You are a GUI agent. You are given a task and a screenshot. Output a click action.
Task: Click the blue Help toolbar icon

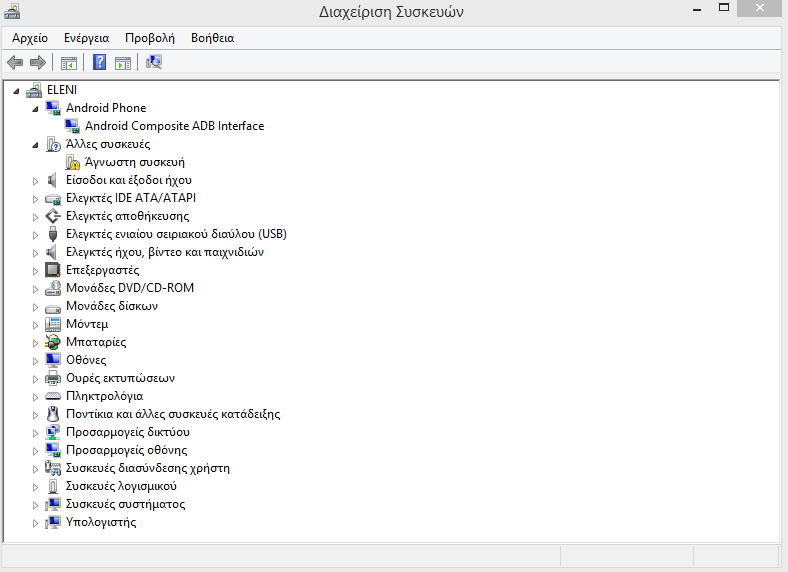pos(99,63)
